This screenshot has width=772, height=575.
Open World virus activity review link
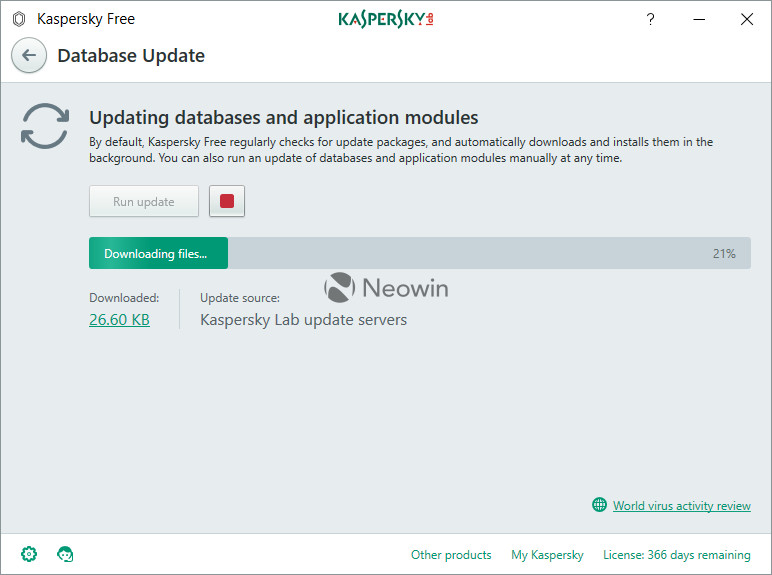click(682, 506)
